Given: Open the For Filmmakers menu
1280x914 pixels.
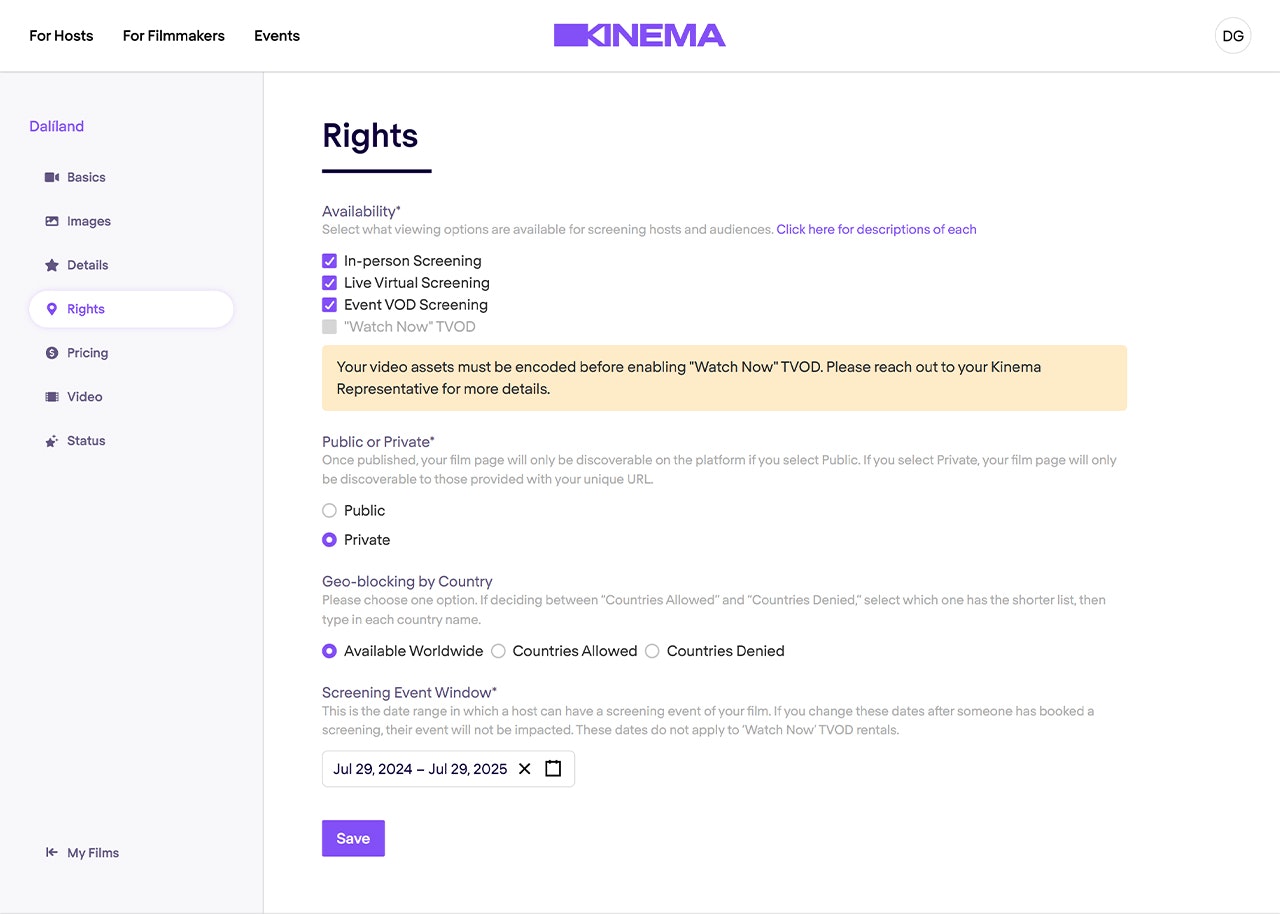Looking at the screenshot, I should coord(174,36).
